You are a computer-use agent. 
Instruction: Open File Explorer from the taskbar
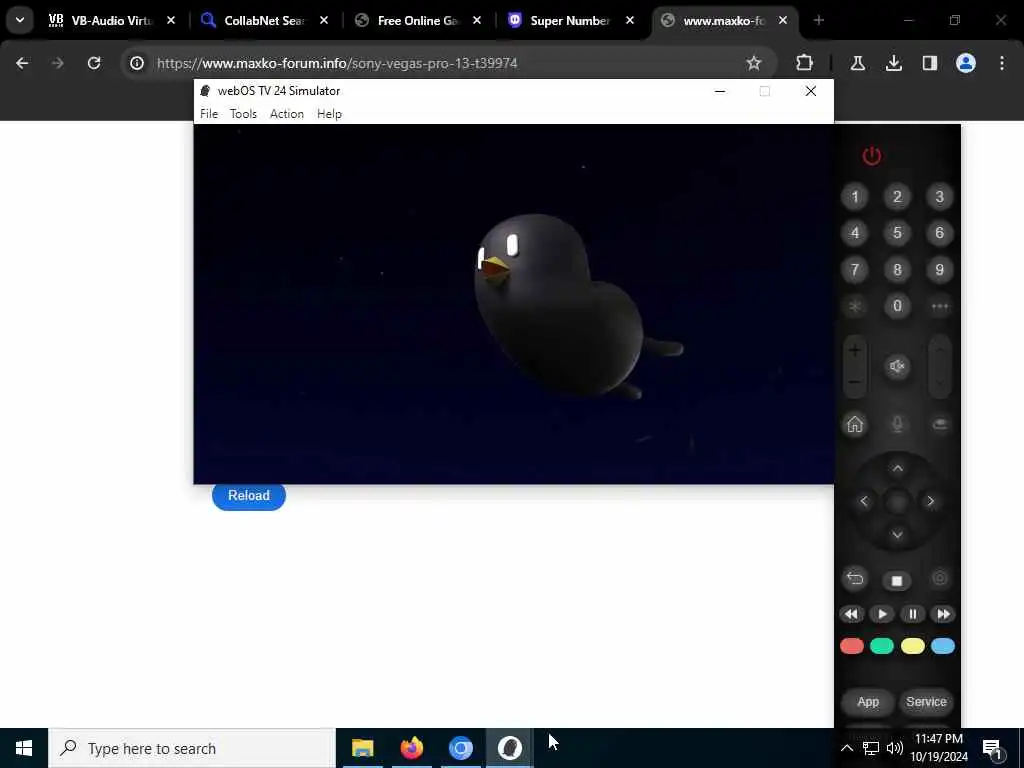(362, 748)
